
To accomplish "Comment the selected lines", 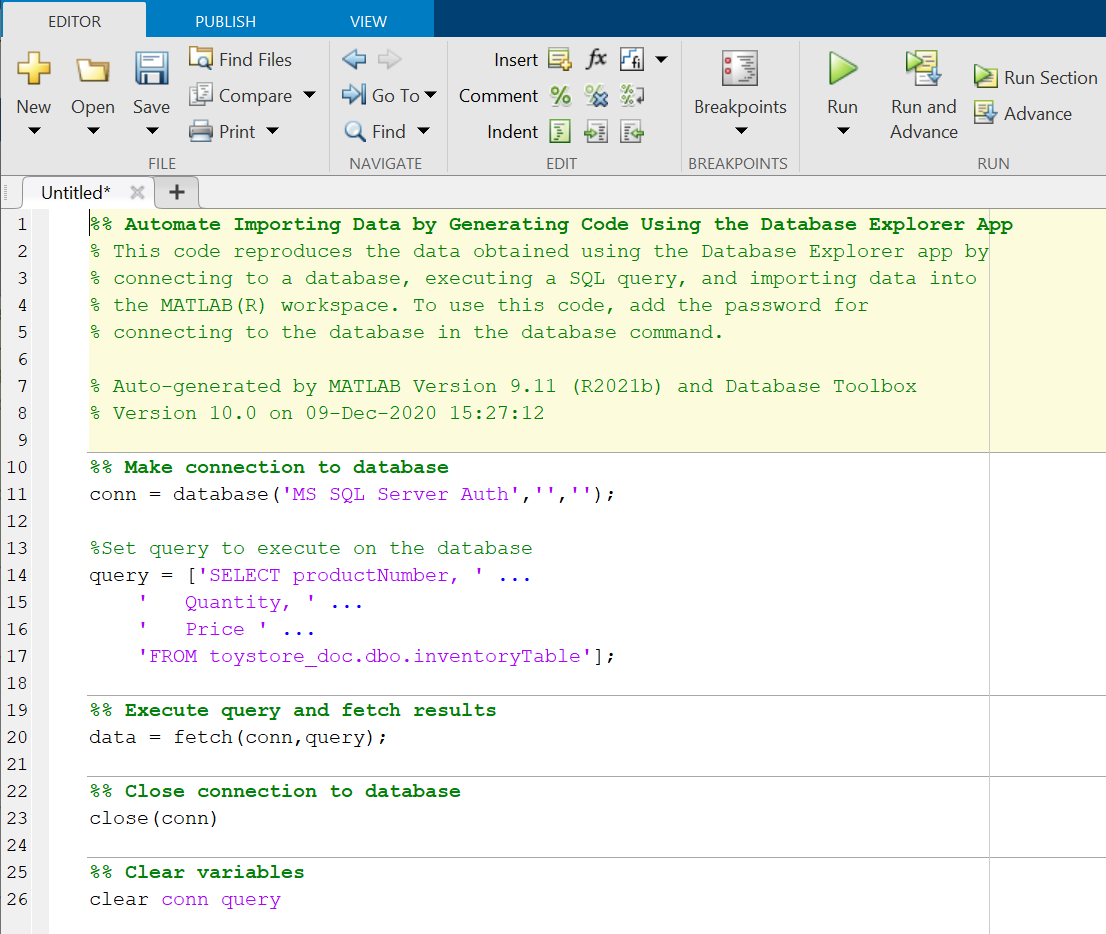I will 560,96.
